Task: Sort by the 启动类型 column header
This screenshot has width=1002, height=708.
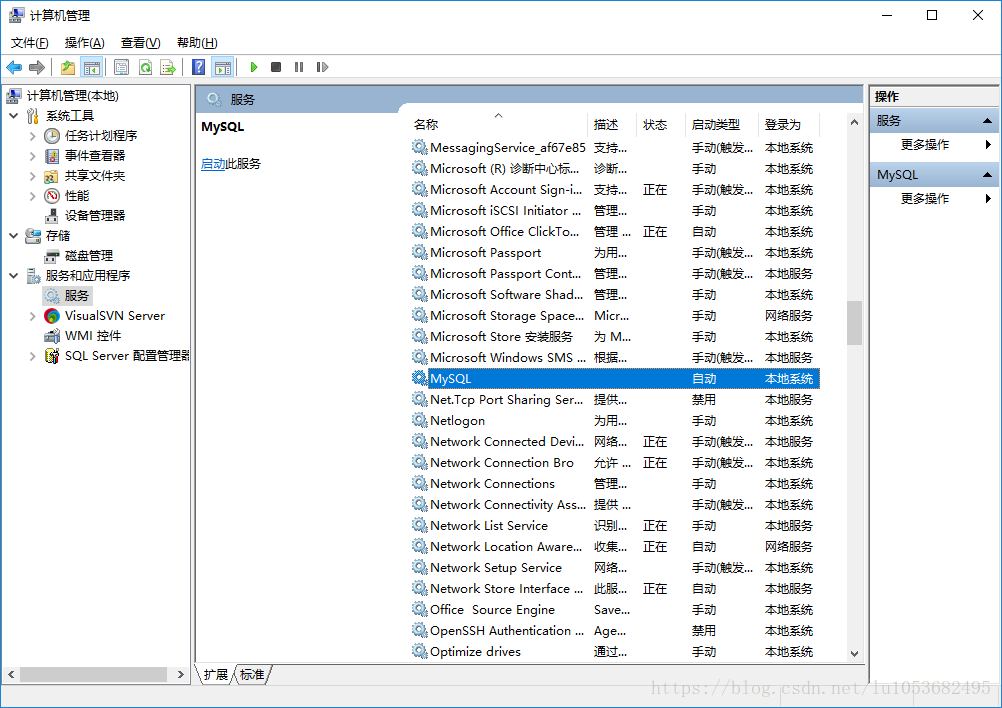Action: pyautogui.click(x=721, y=124)
